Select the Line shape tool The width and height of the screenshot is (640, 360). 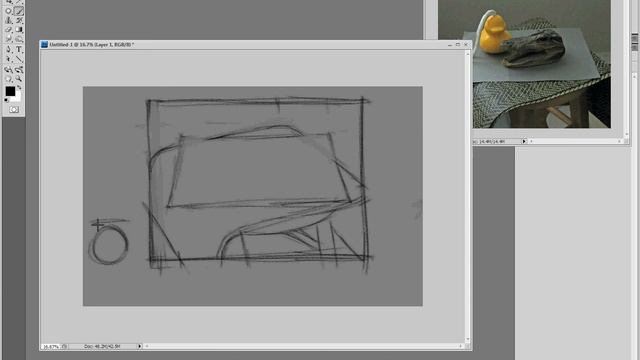pos(19,59)
